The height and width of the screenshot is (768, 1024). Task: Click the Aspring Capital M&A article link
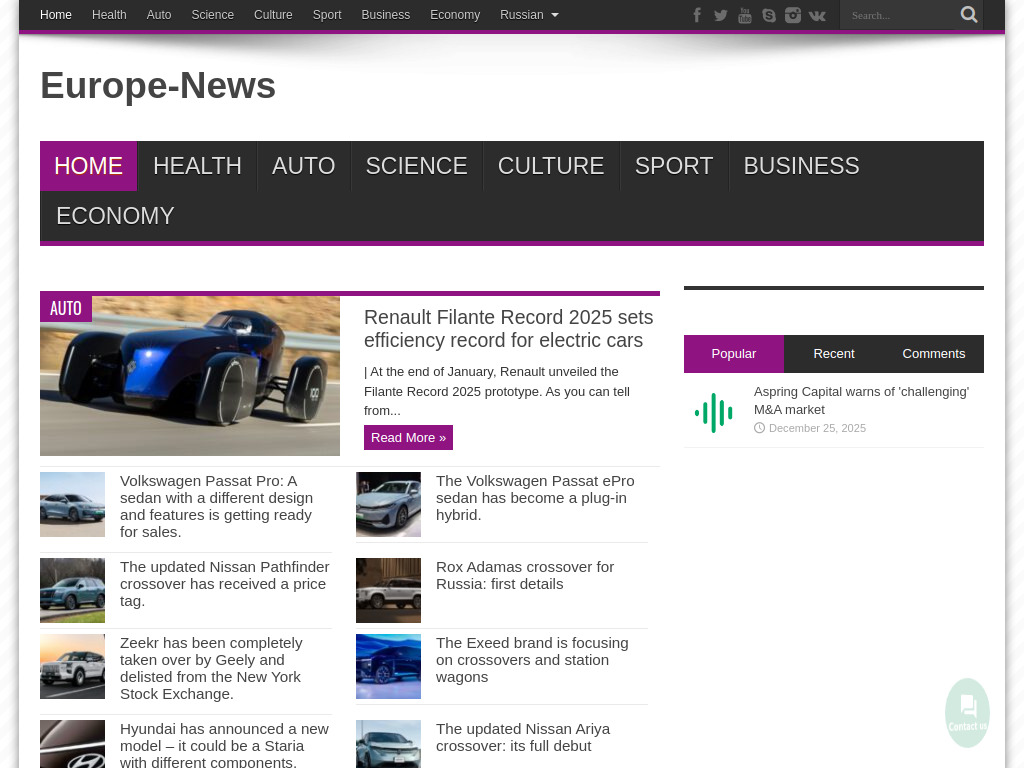pos(861,400)
